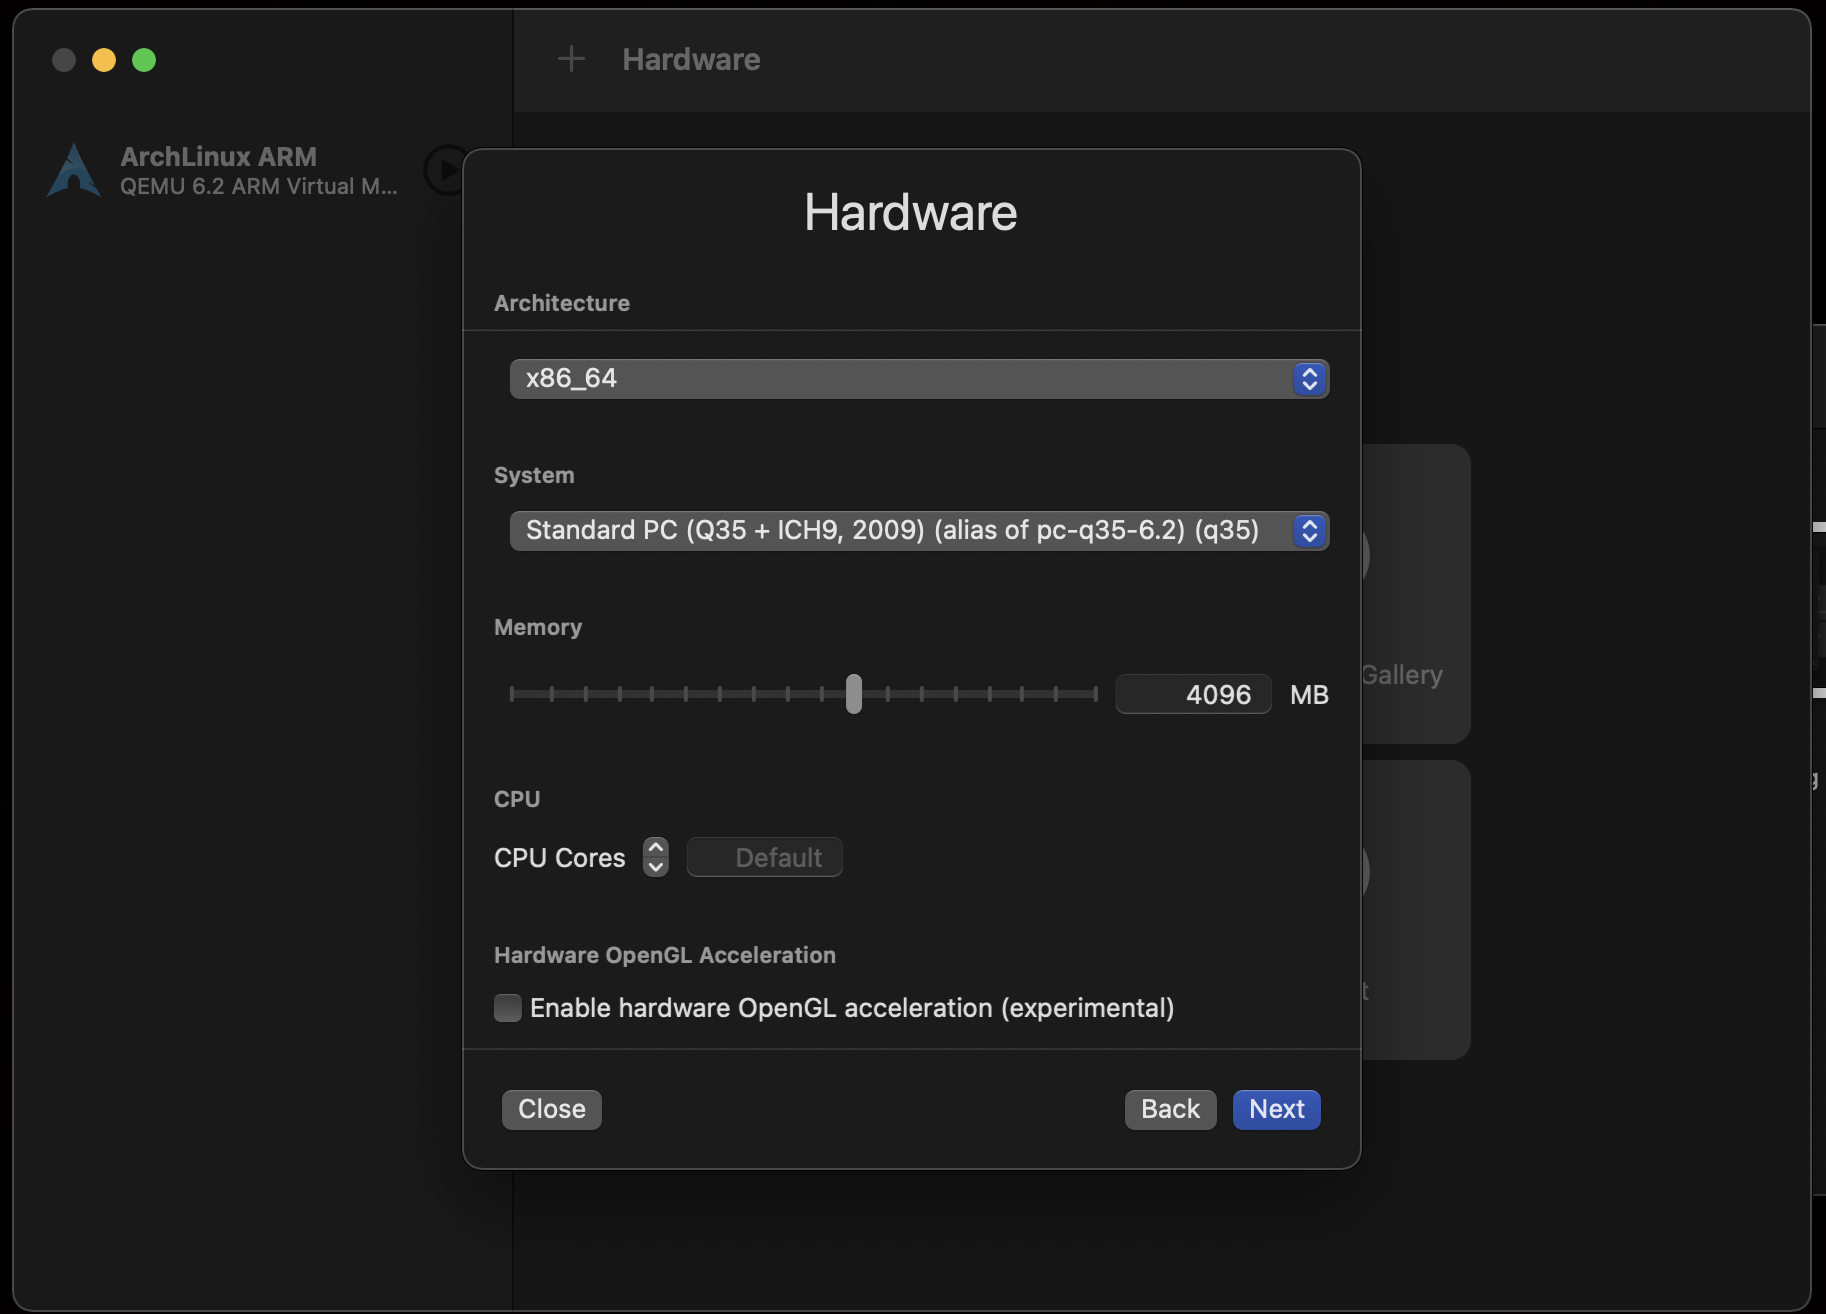Open the x86_64 architecture dropdown
This screenshot has height=1314, width=1826.
click(900, 379)
